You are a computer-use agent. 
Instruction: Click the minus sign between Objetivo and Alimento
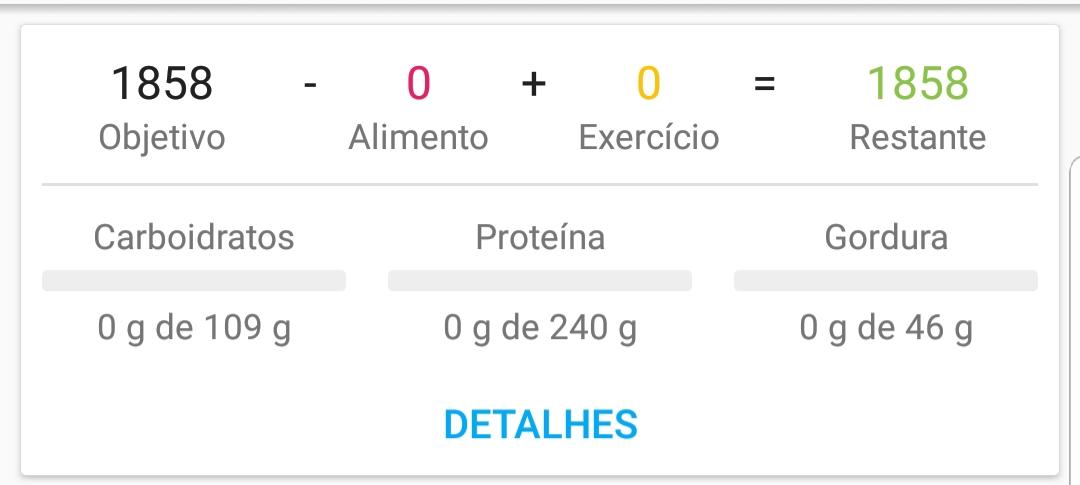tap(311, 85)
